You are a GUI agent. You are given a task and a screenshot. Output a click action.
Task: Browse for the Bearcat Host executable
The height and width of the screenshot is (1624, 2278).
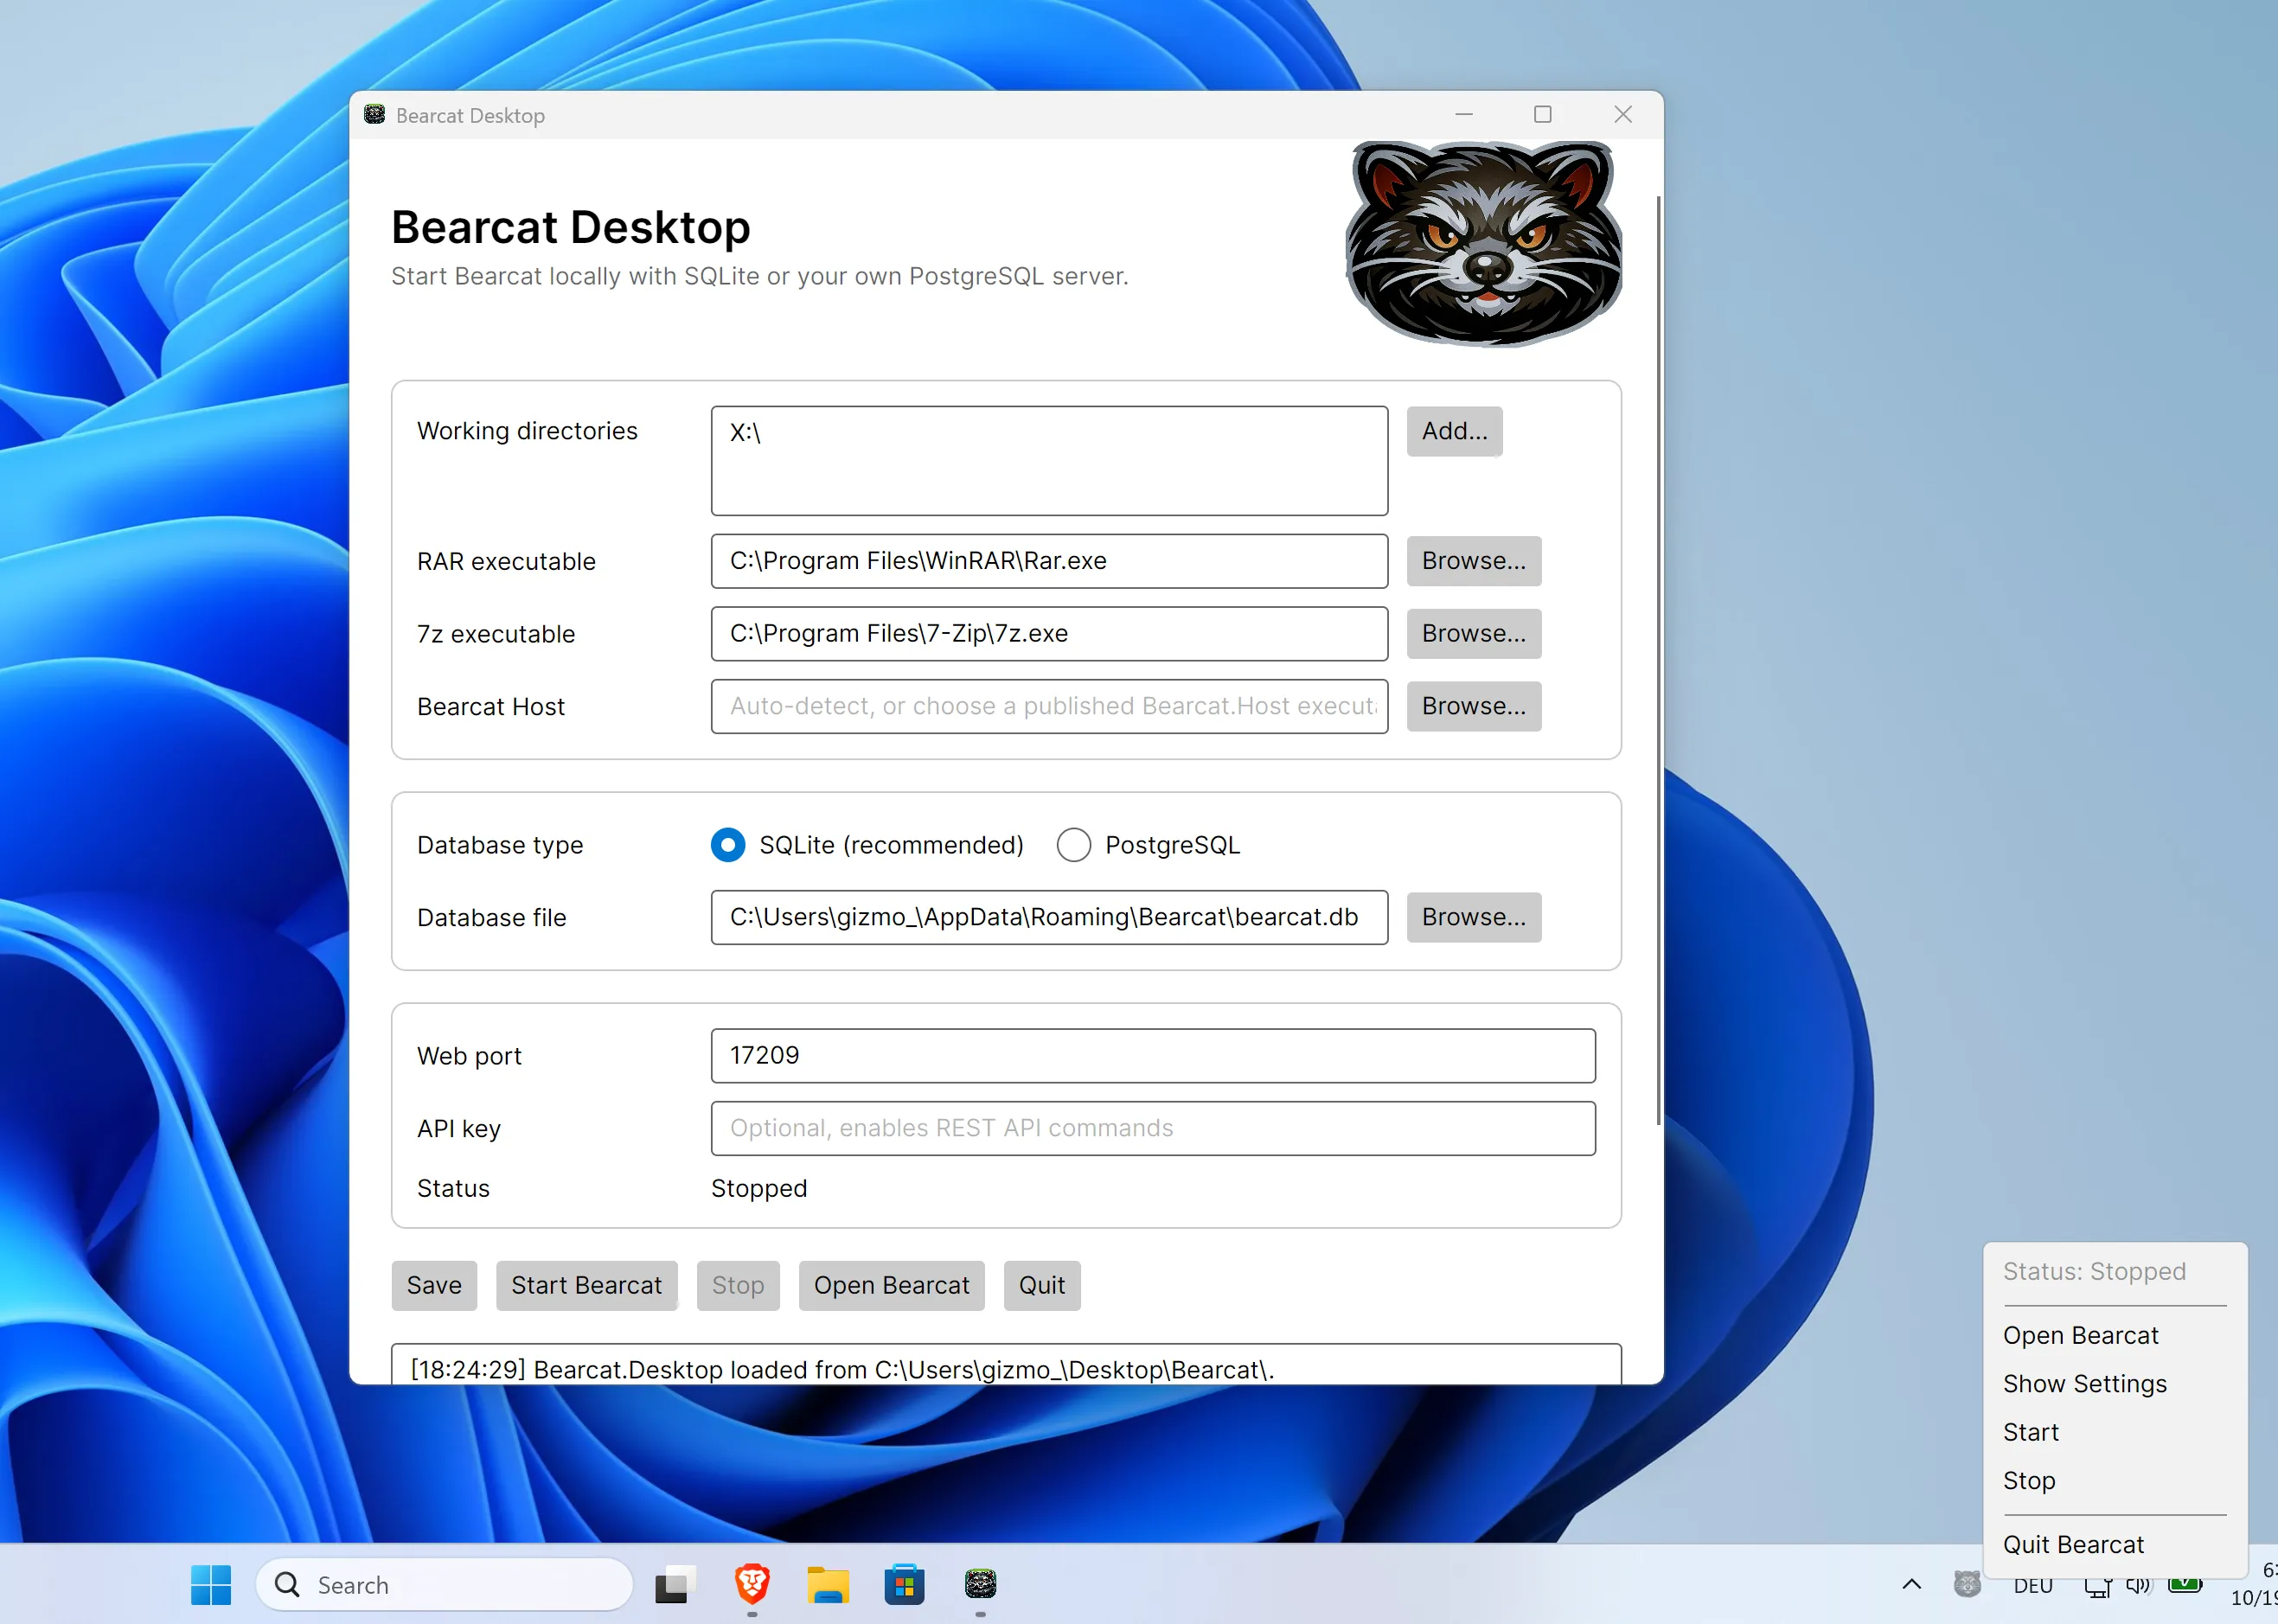[1474, 706]
